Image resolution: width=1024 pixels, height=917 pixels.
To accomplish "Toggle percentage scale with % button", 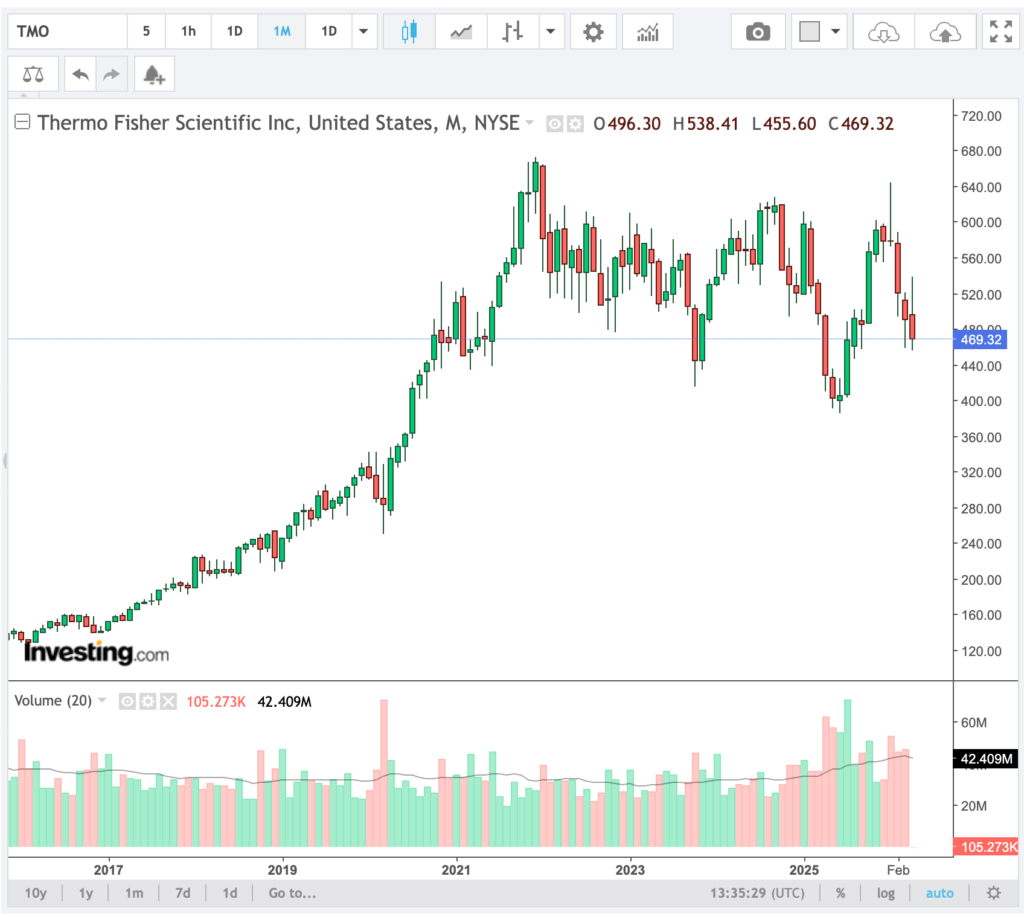I will pyautogui.click(x=841, y=893).
